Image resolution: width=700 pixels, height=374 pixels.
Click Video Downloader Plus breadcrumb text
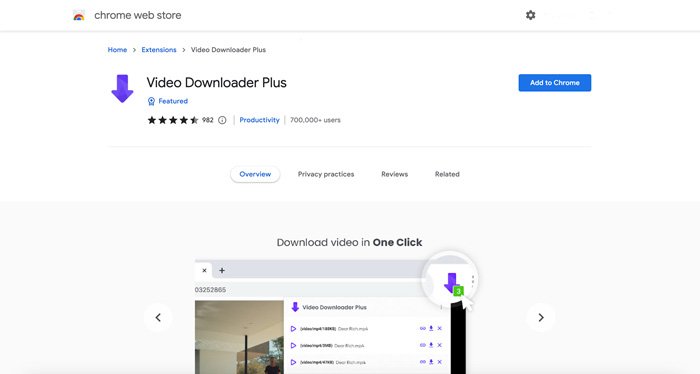(x=228, y=50)
